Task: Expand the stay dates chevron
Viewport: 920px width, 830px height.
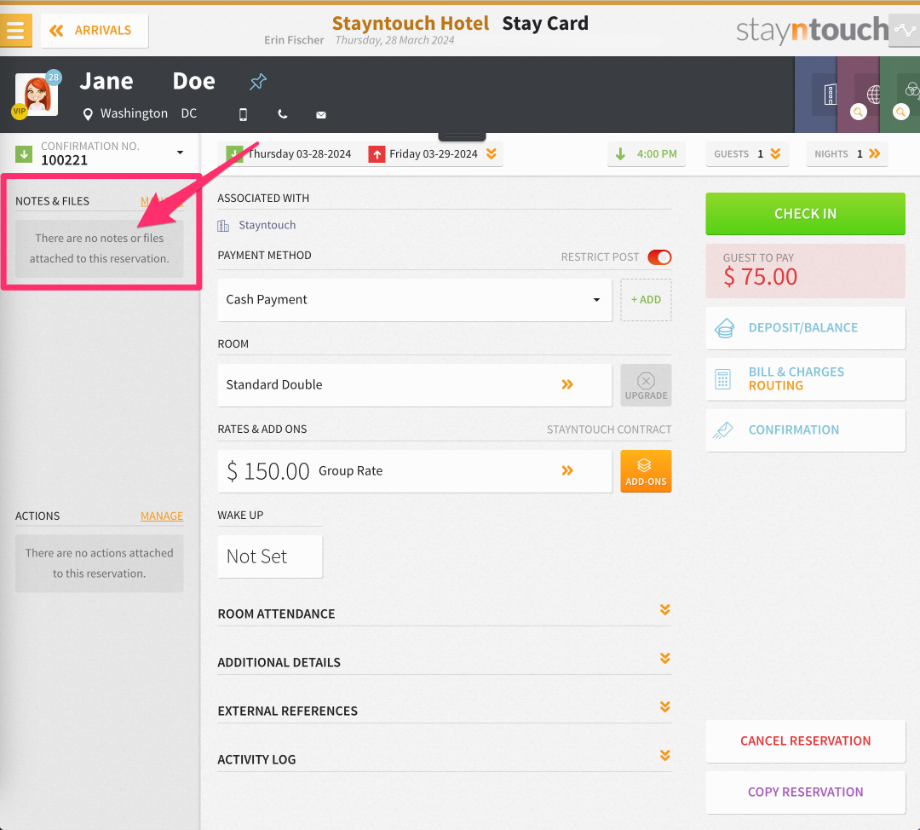Action: click(x=492, y=154)
